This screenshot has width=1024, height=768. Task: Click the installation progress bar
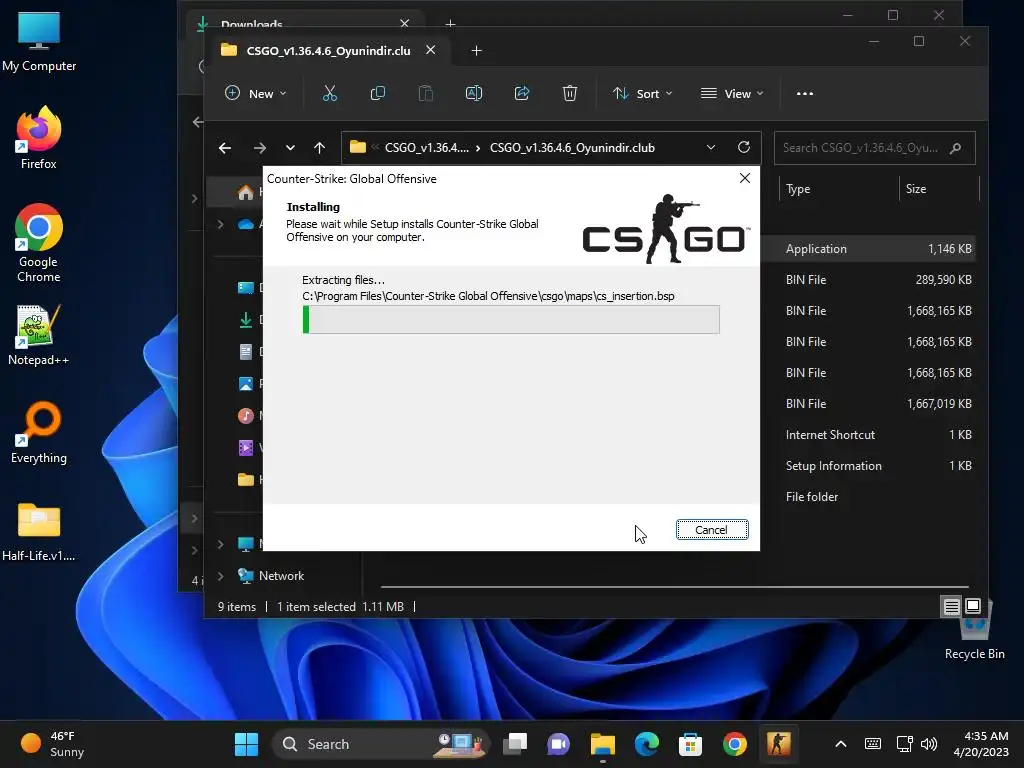click(511, 319)
